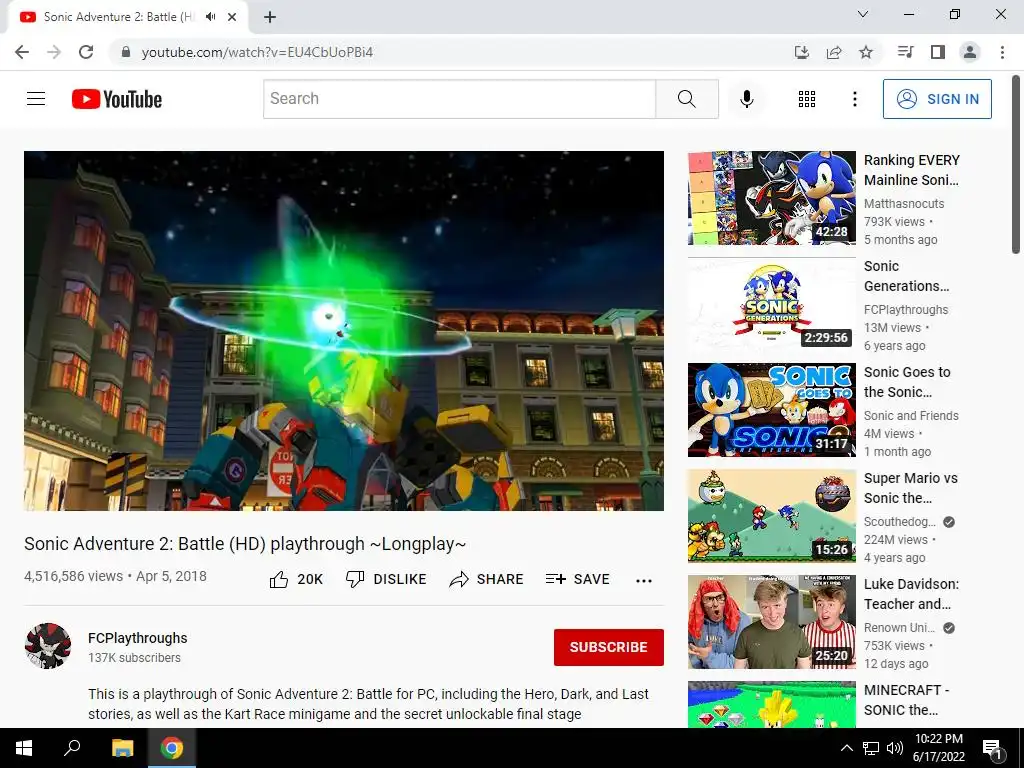This screenshot has height=768, width=1024.
Task: Click the Matthasnocuts channel name
Action: (x=904, y=204)
